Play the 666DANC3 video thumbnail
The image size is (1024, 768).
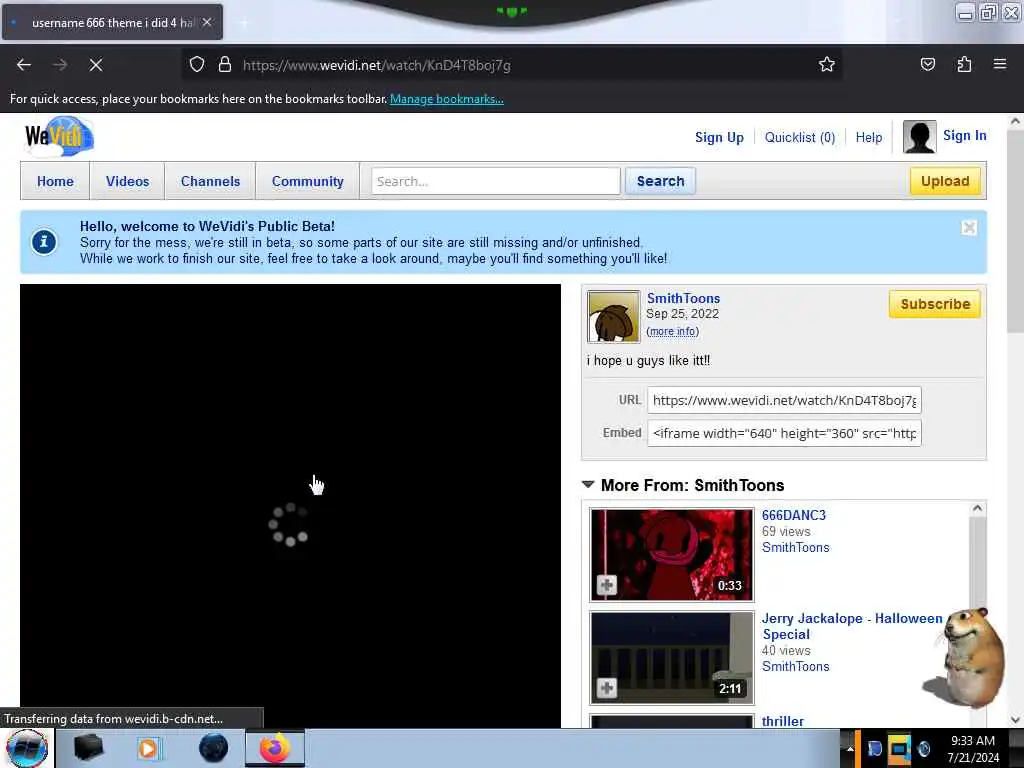(x=671, y=554)
